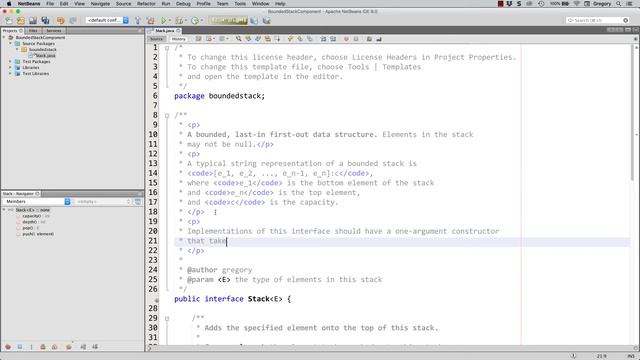Click the Redo toolbar icon

(73, 20)
